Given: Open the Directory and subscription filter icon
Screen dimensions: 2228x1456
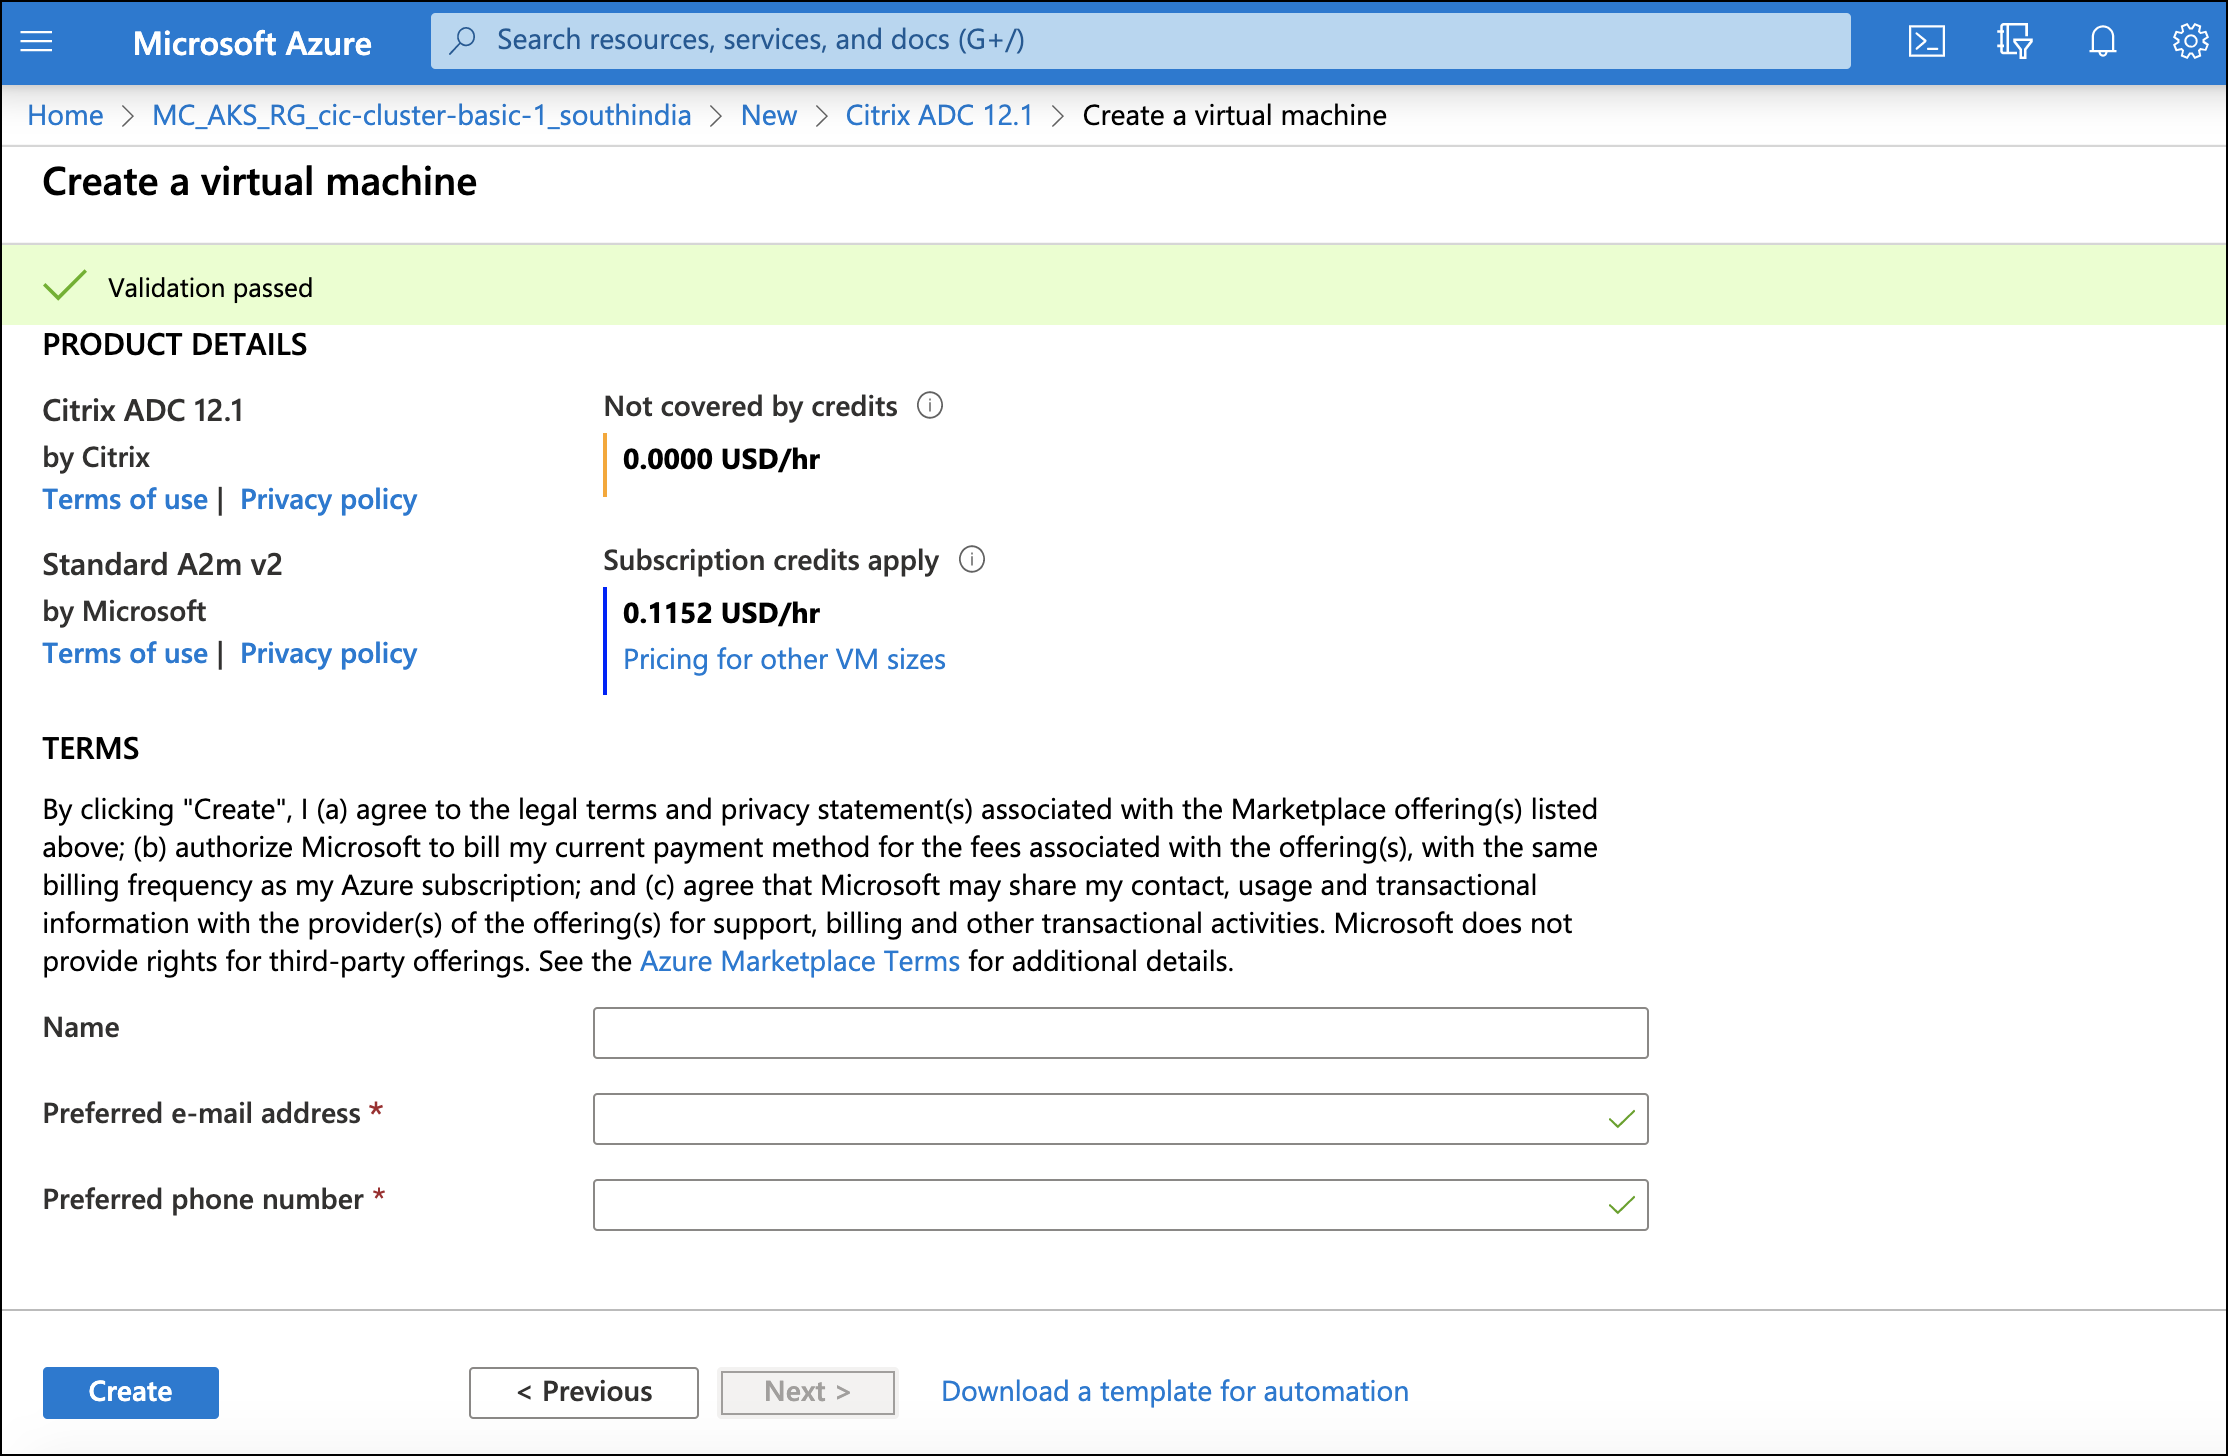Looking at the screenshot, I should (x=2014, y=41).
